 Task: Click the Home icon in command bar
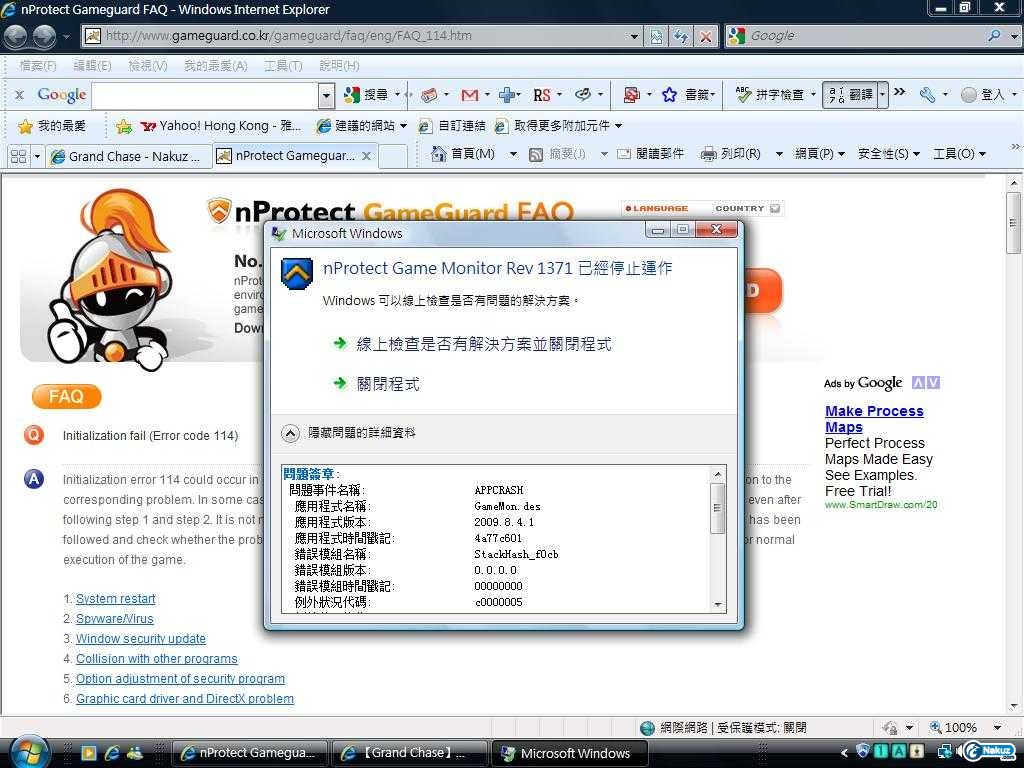coord(439,154)
